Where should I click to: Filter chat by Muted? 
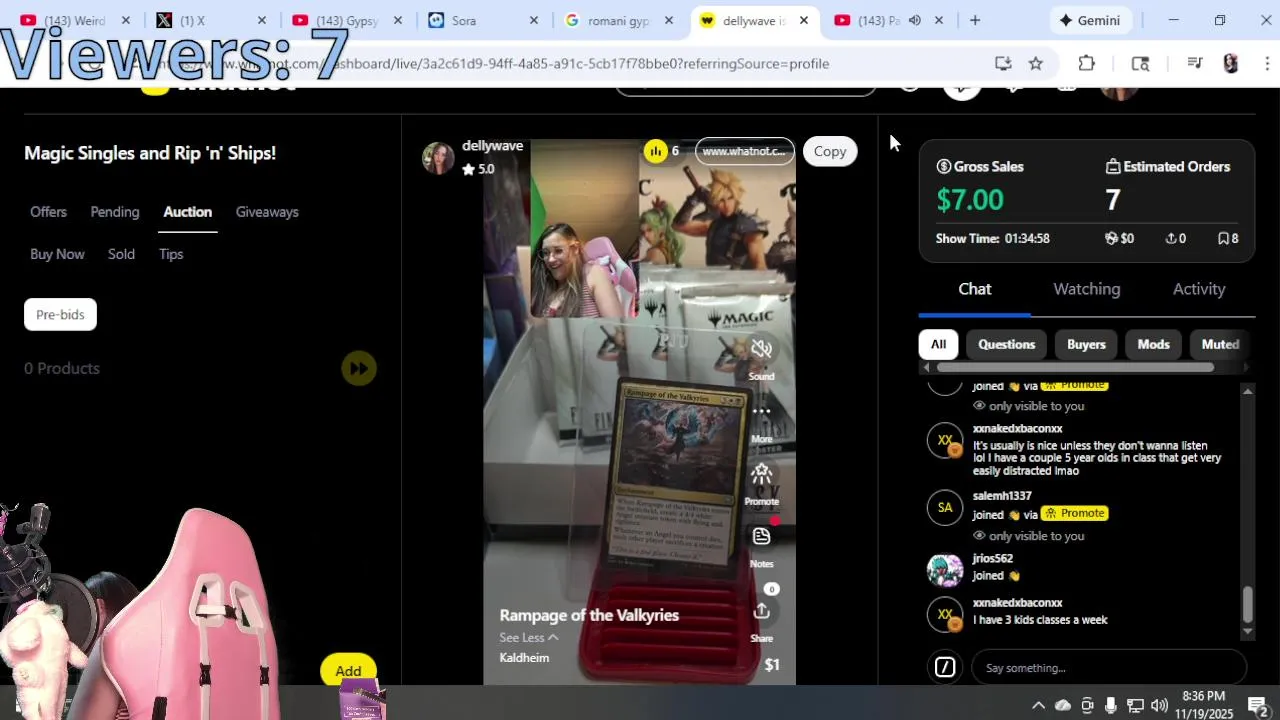(1220, 344)
